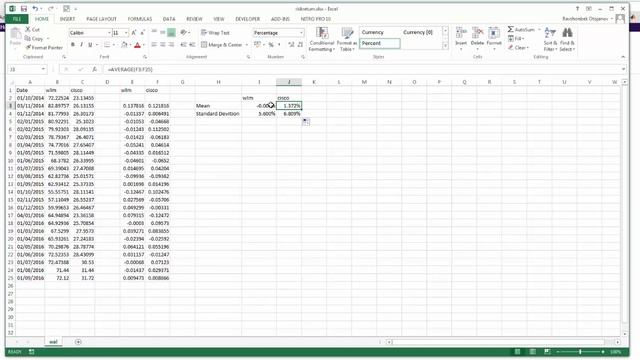Decrease the font size
This screenshot has height=360, width=640.
(142, 33)
